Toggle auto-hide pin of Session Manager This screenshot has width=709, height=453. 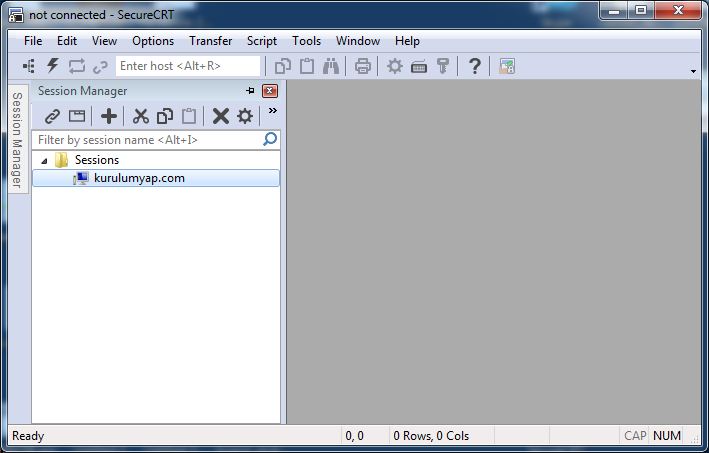[250, 91]
